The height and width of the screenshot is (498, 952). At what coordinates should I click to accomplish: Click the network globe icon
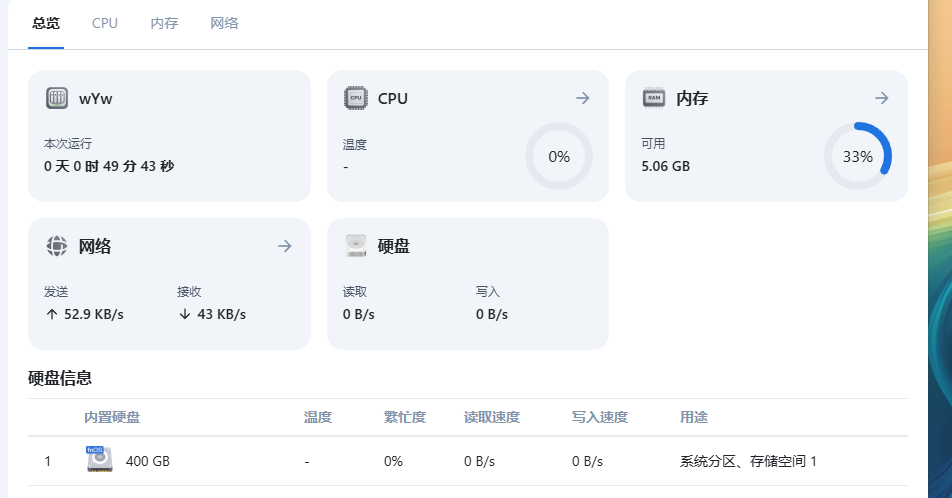tap(57, 246)
